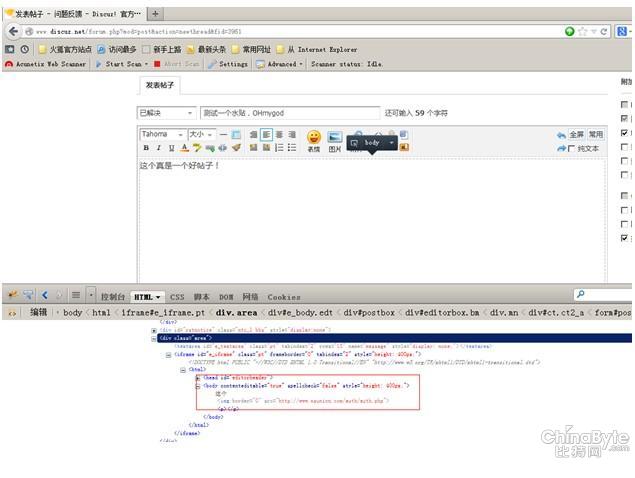Toggle the 纯文本 plain-text checkbox
Image resolution: width=635 pixels, height=478 pixels.
571,149
